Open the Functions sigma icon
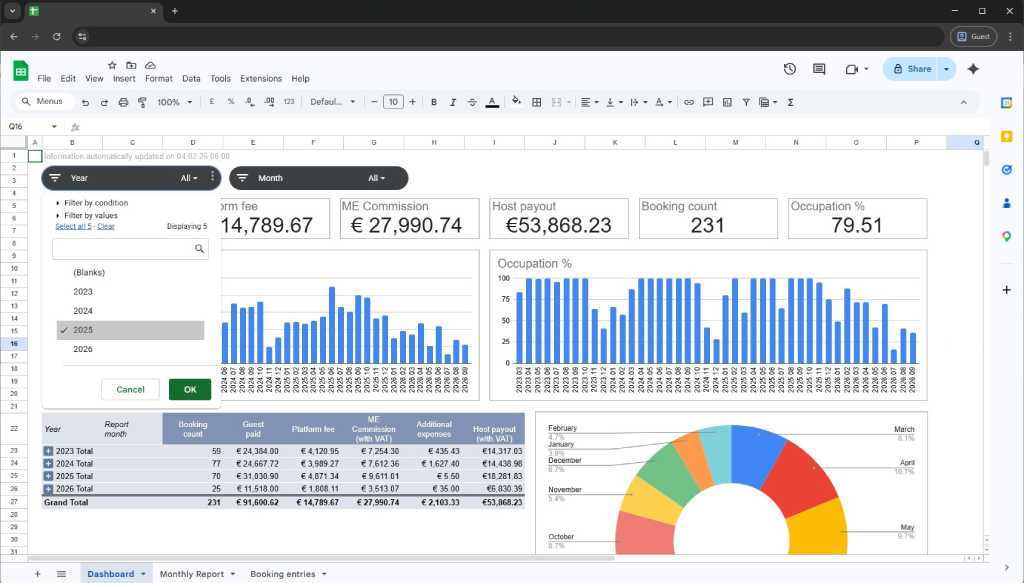 pos(790,102)
